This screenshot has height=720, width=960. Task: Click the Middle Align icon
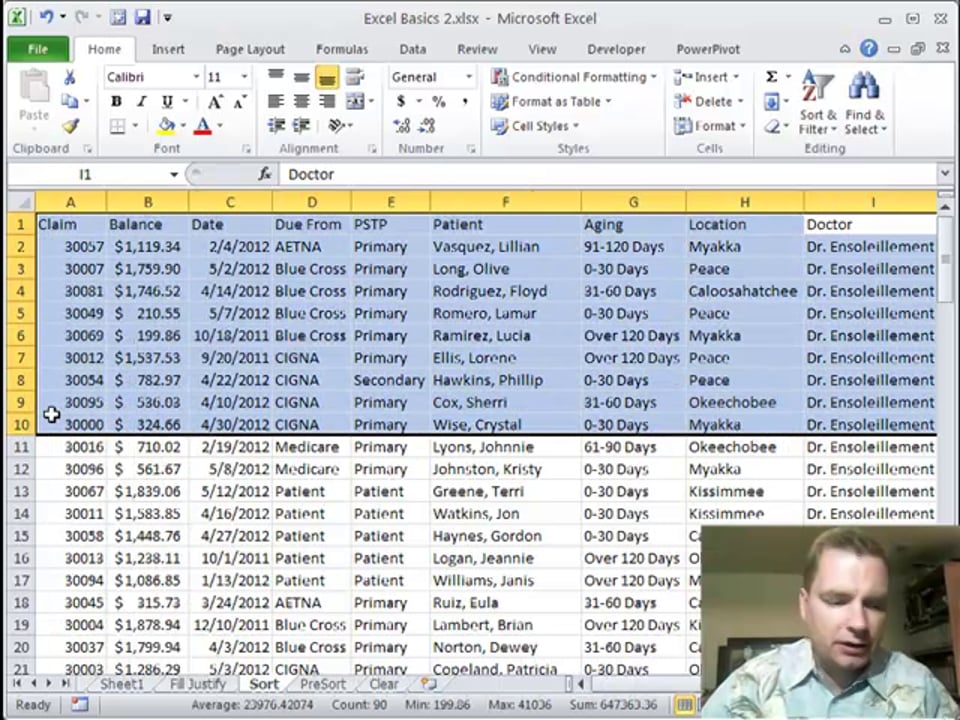[x=301, y=77]
